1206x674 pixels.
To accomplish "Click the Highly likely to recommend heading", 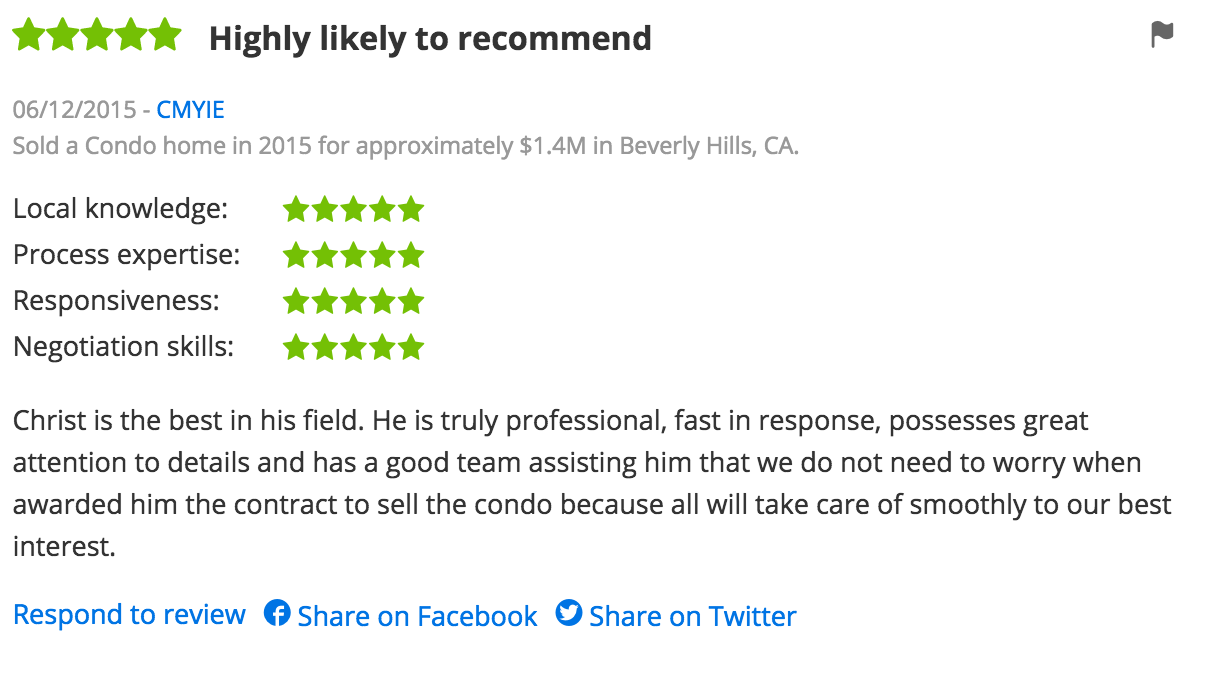I will click(430, 39).
